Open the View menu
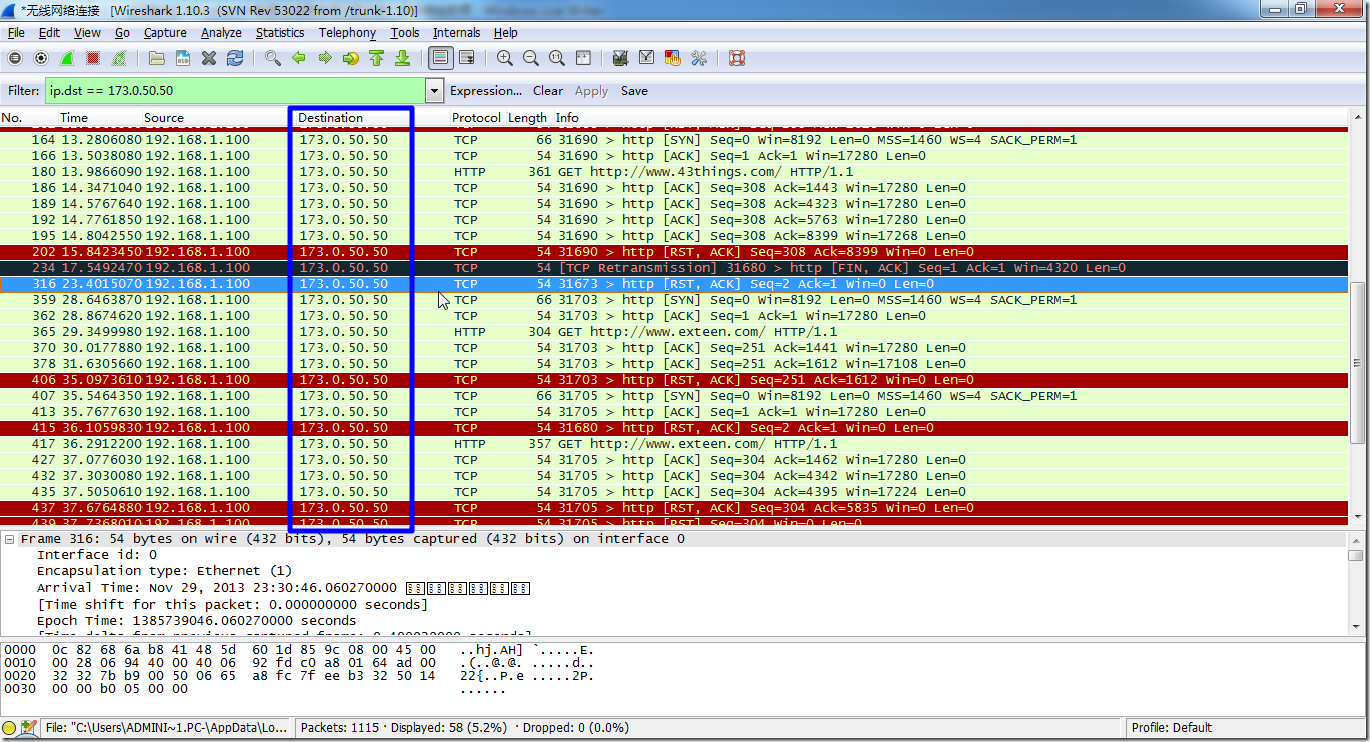Screen dimensions: 1370x742 [x=87, y=33]
